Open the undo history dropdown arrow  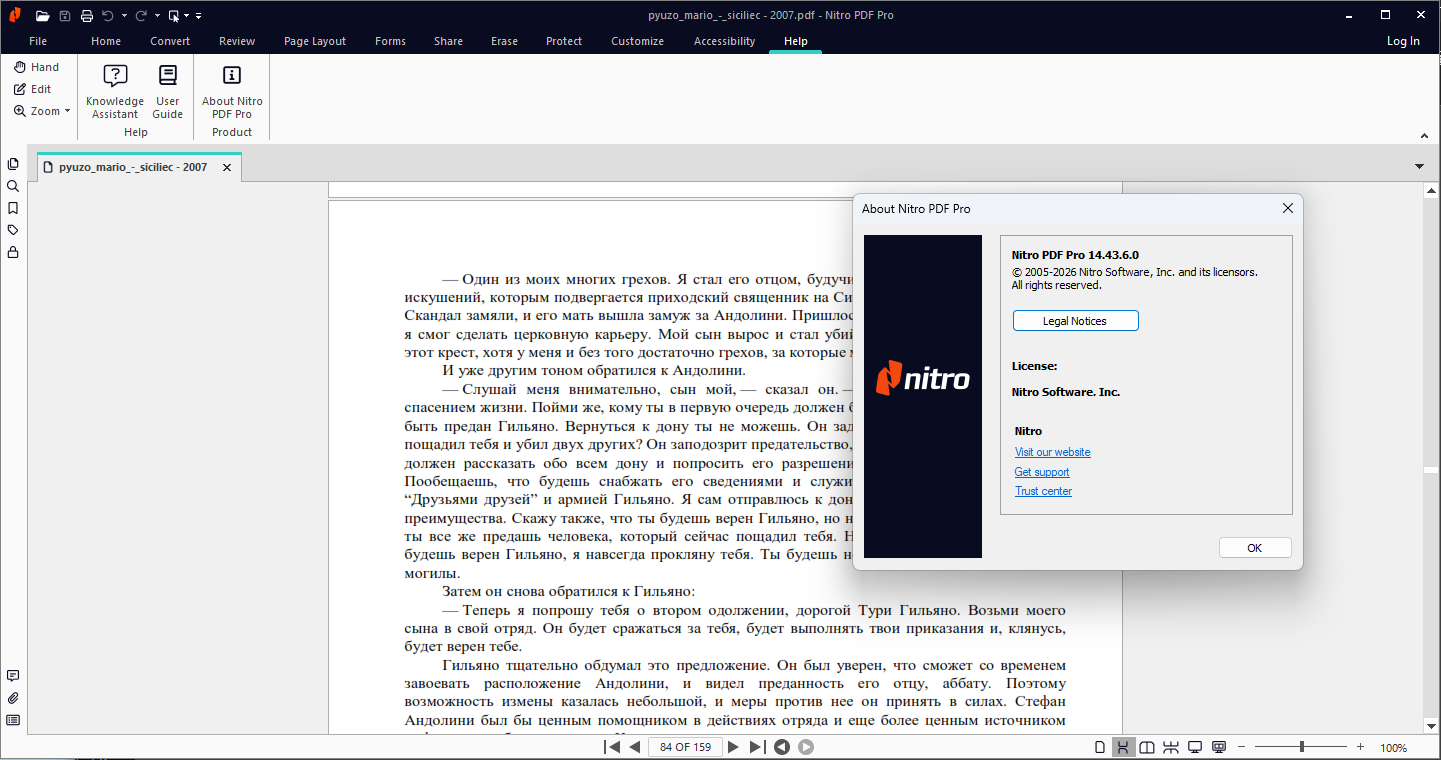[x=124, y=16]
